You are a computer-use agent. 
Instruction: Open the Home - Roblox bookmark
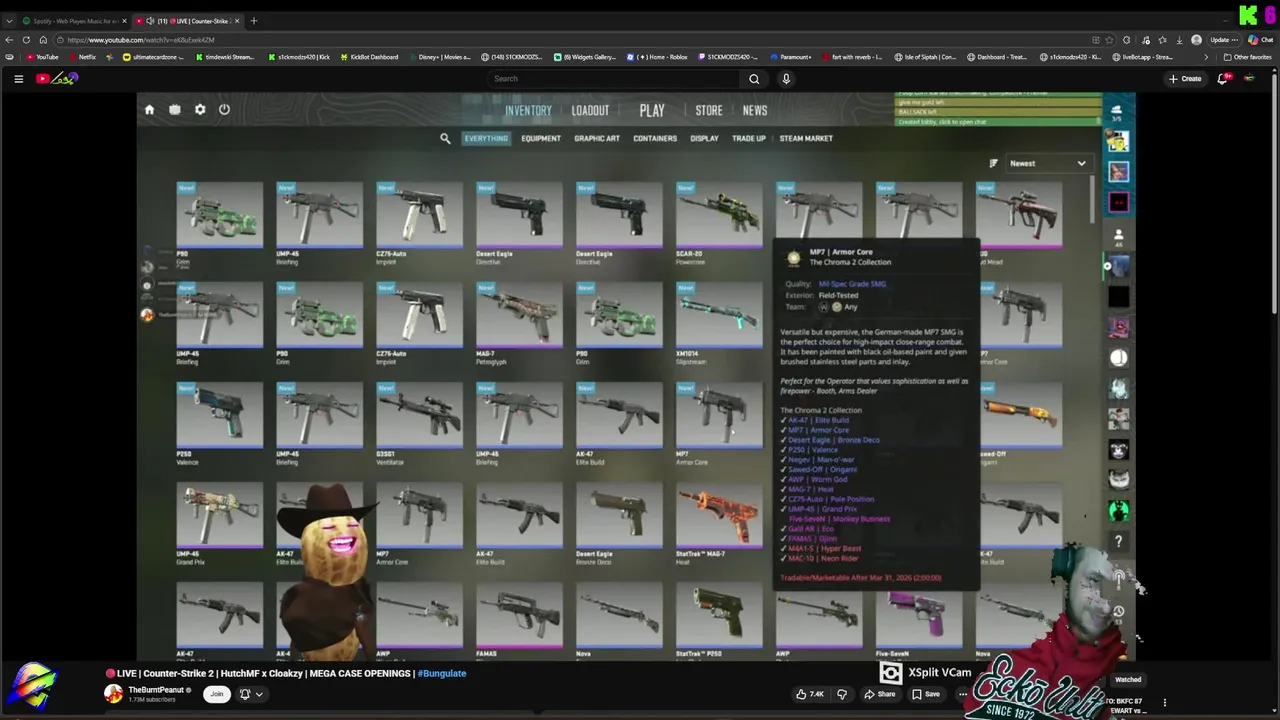tap(657, 57)
